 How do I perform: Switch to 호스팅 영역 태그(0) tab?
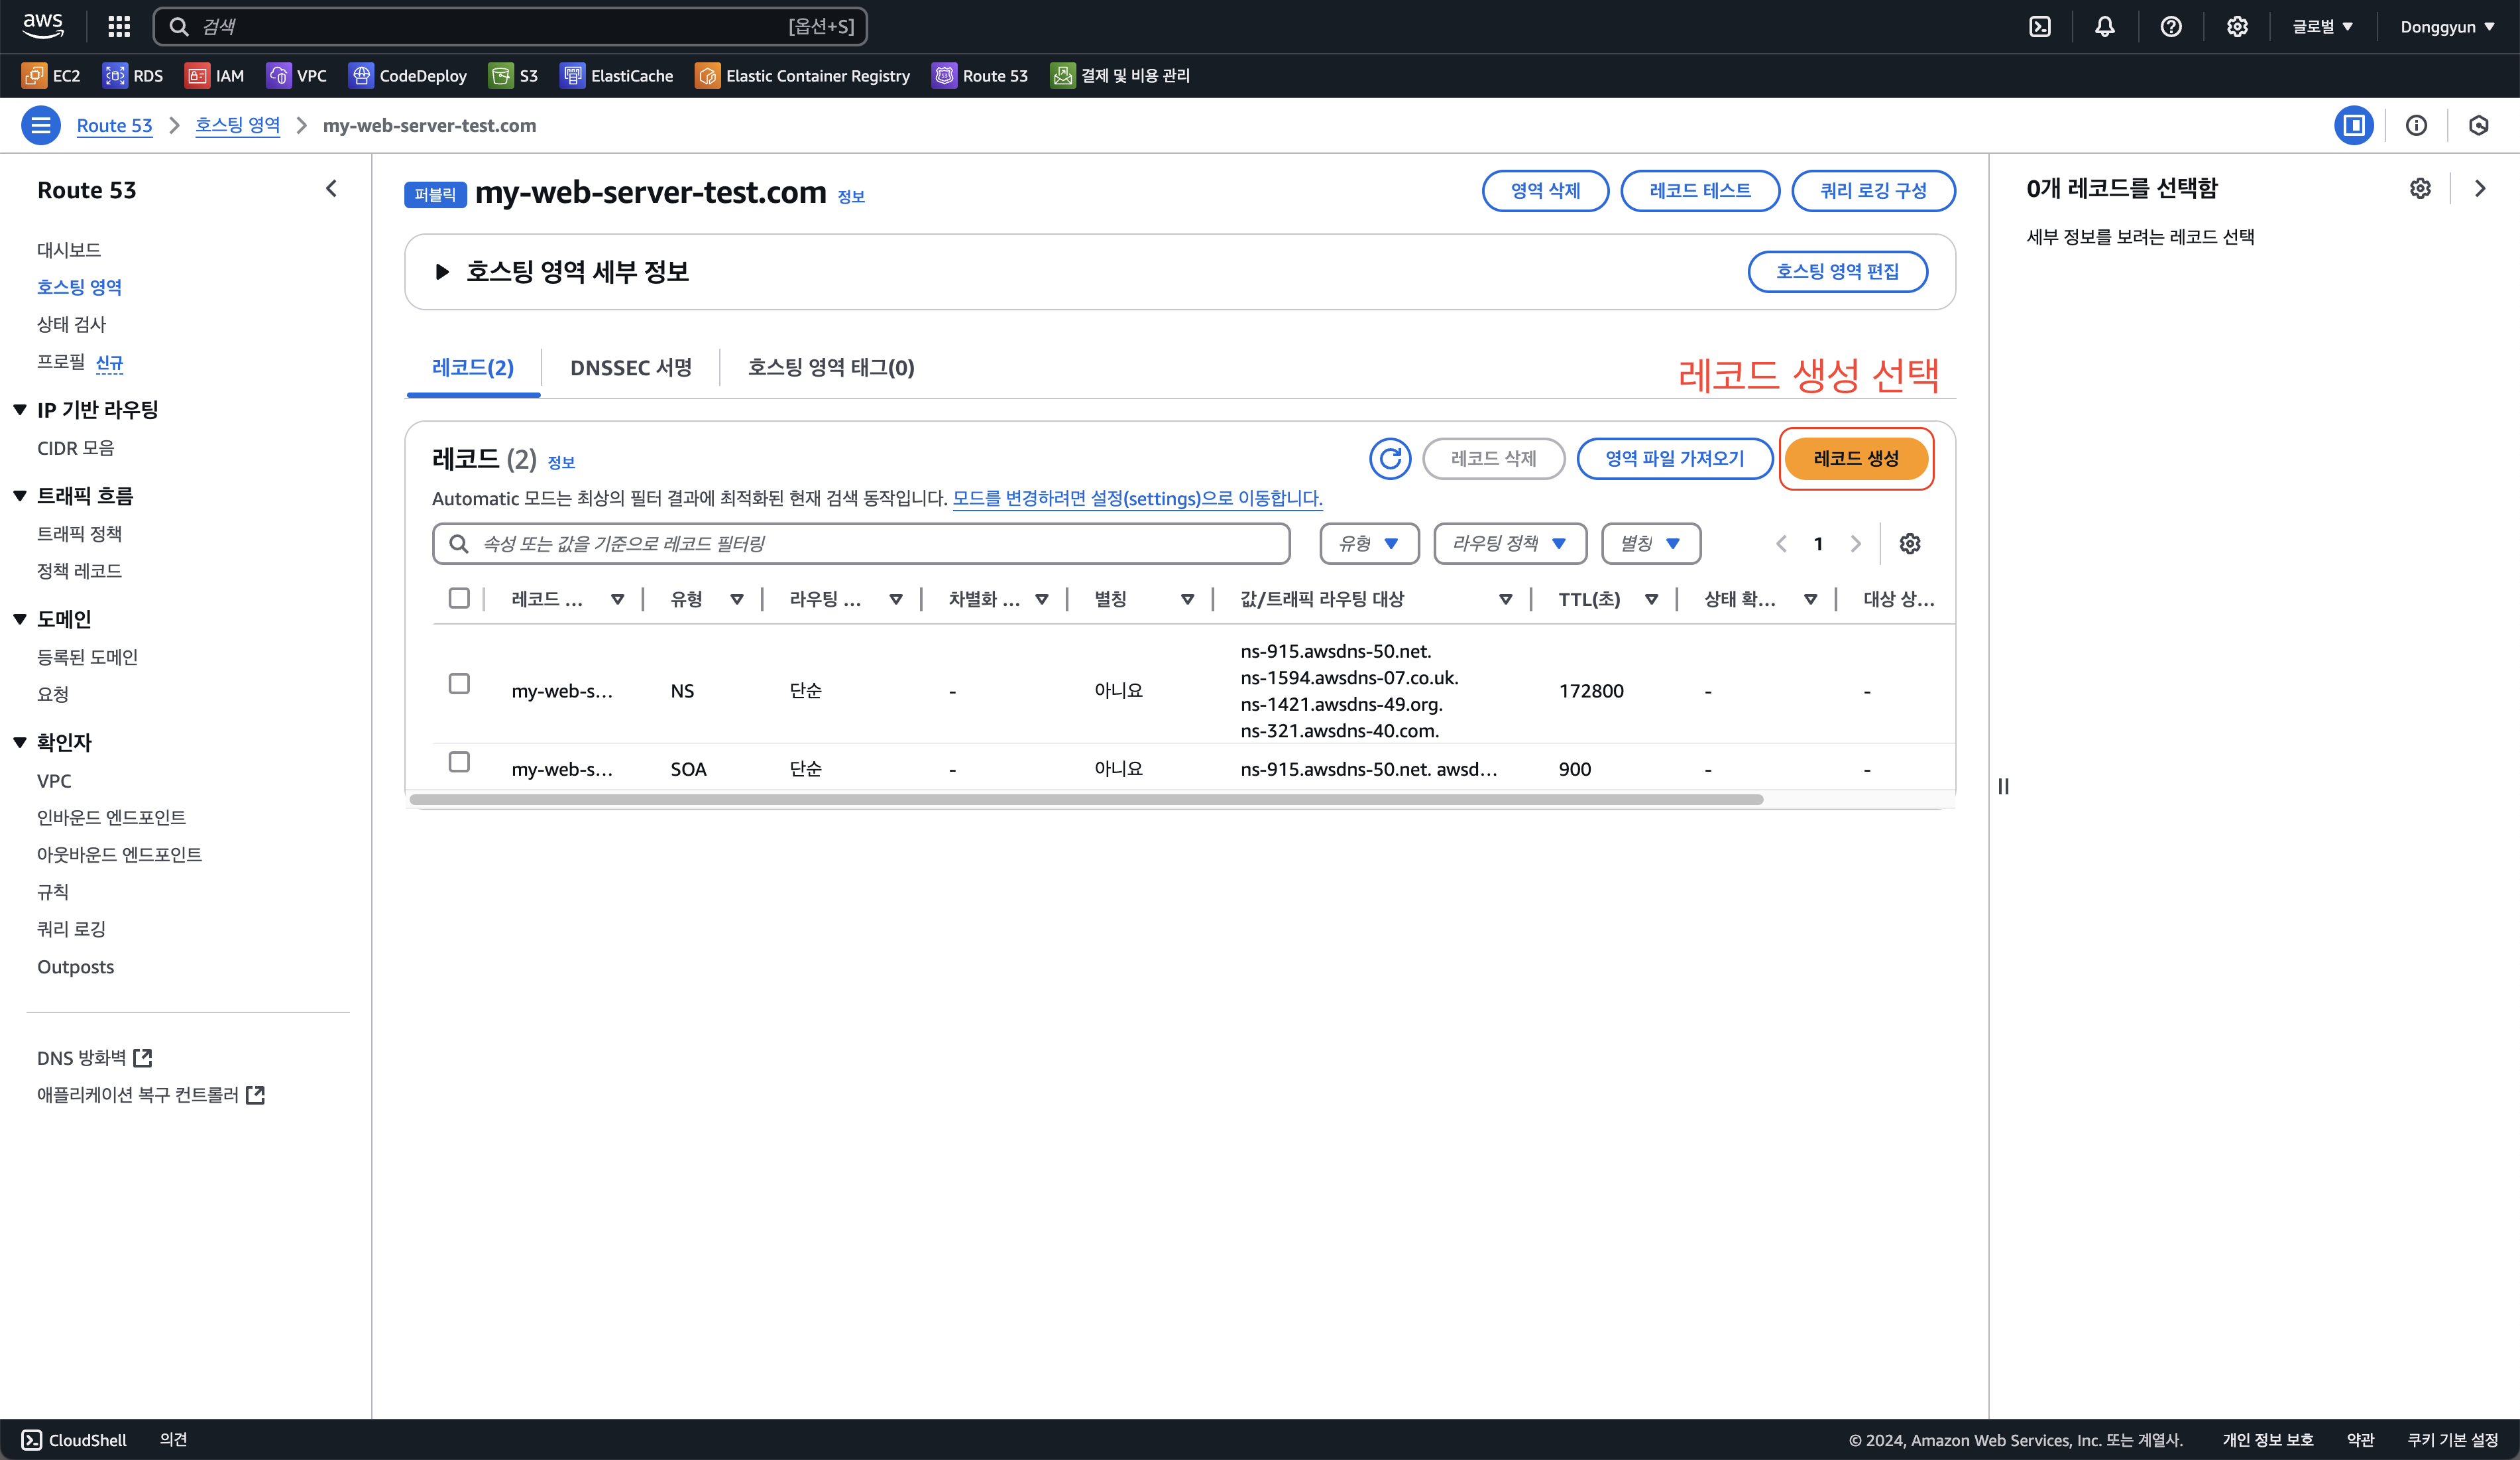(x=830, y=368)
